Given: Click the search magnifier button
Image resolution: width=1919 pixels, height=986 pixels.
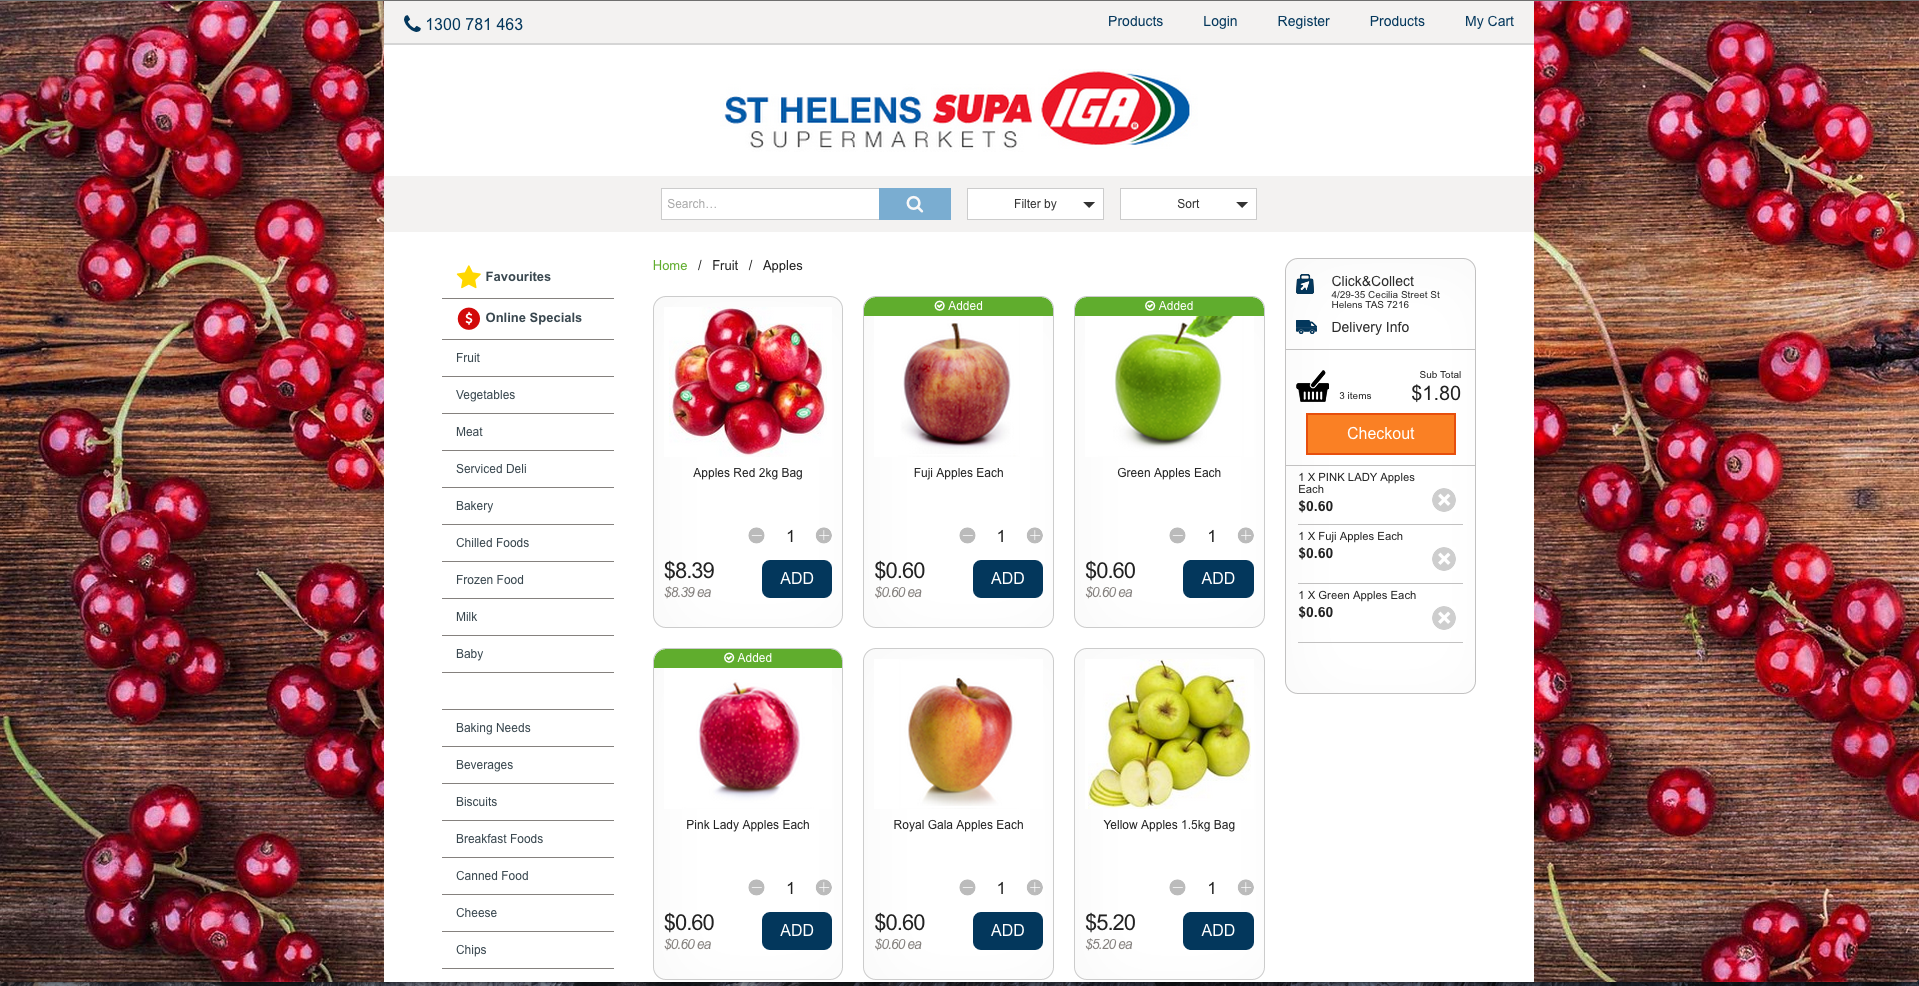Looking at the screenshot, I should [914, 204].
